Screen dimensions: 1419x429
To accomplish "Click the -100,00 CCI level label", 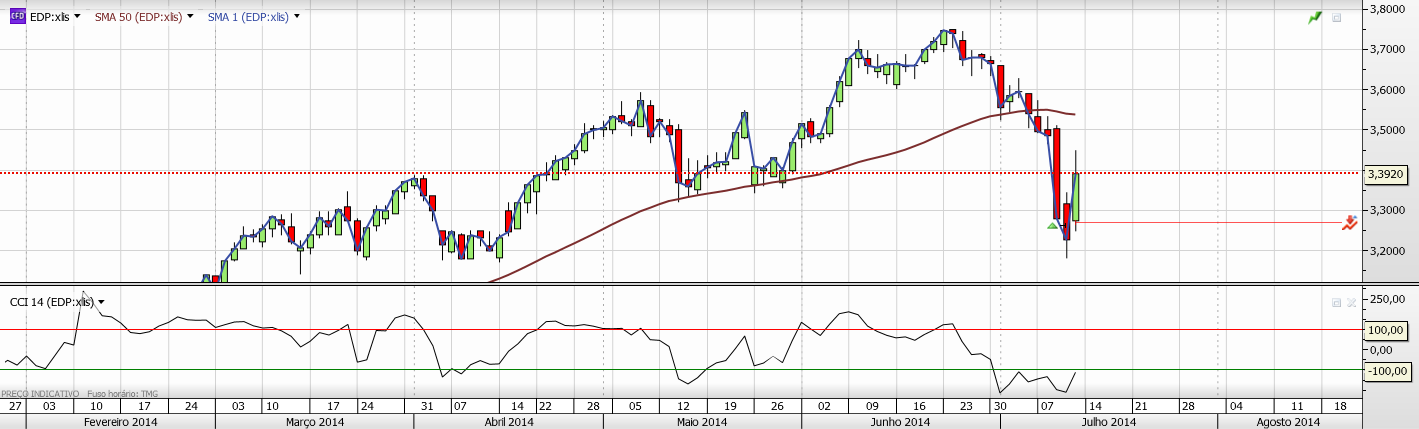I will 1387,370.
